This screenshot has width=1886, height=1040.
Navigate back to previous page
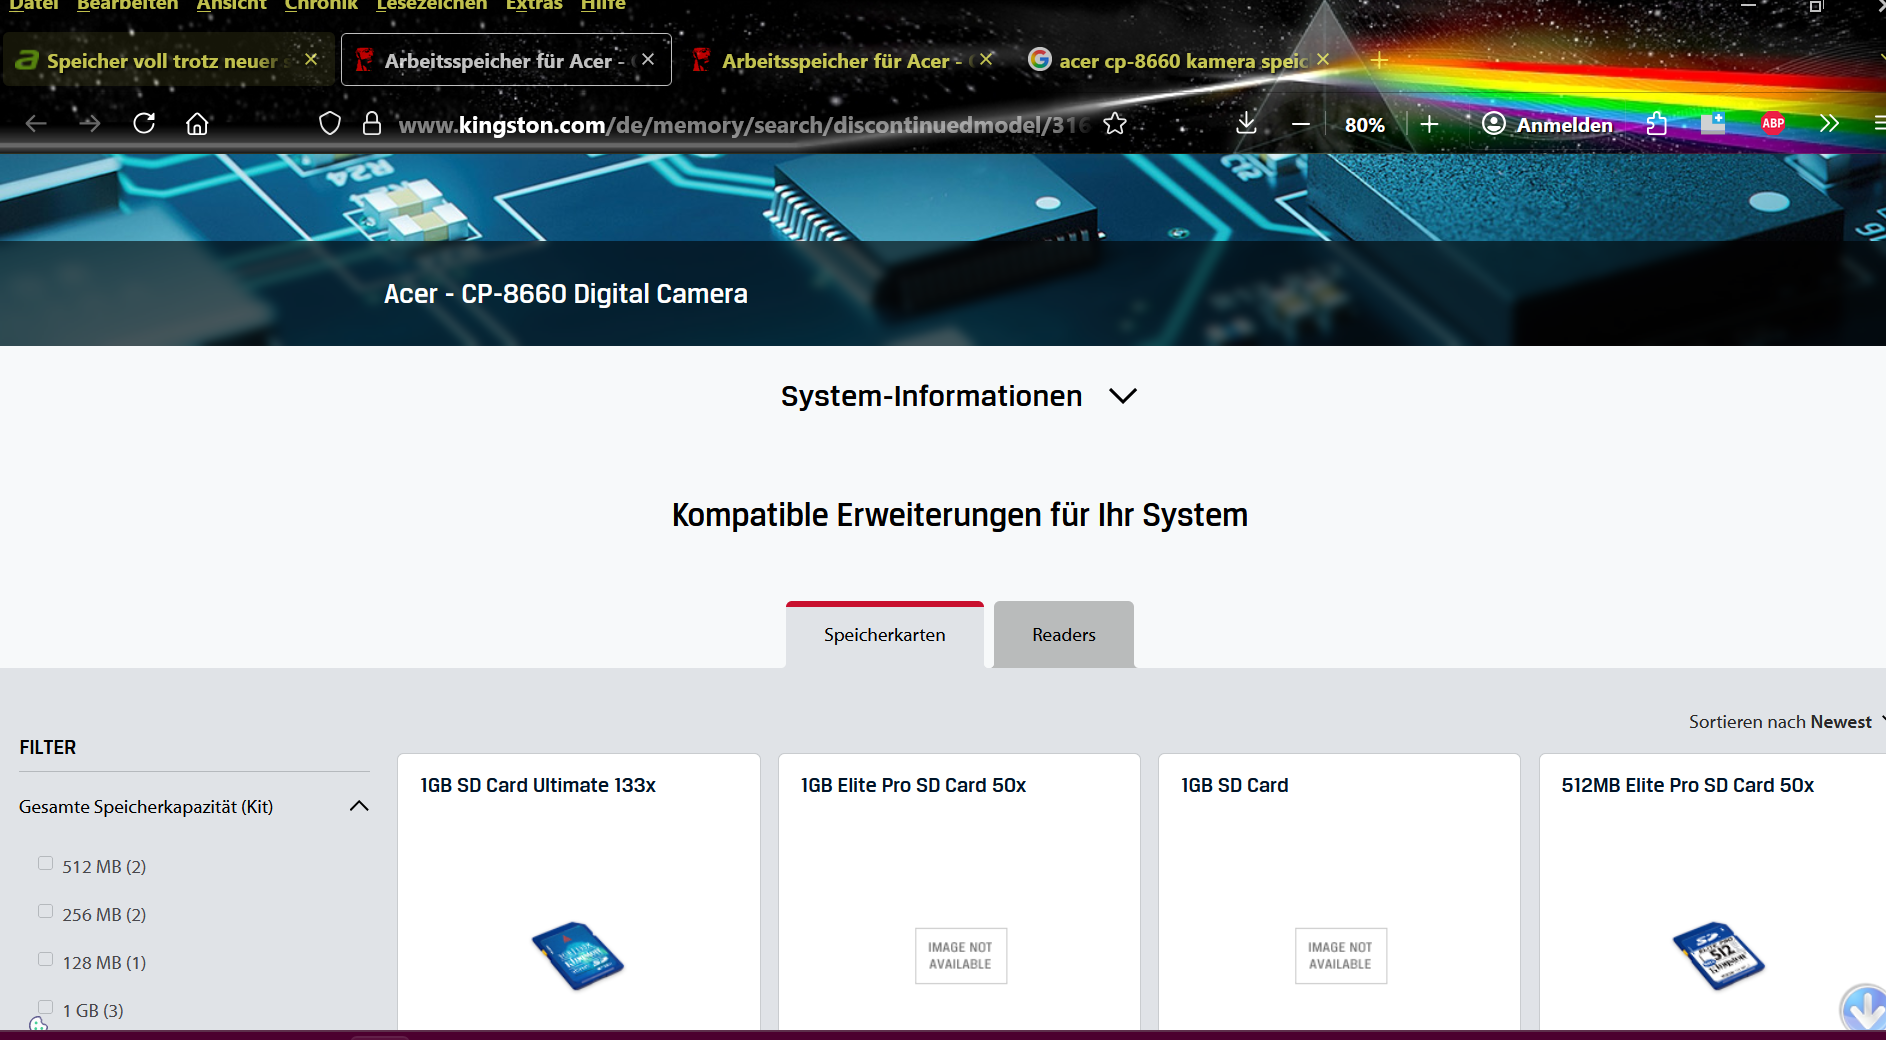[x=36, y=123]
